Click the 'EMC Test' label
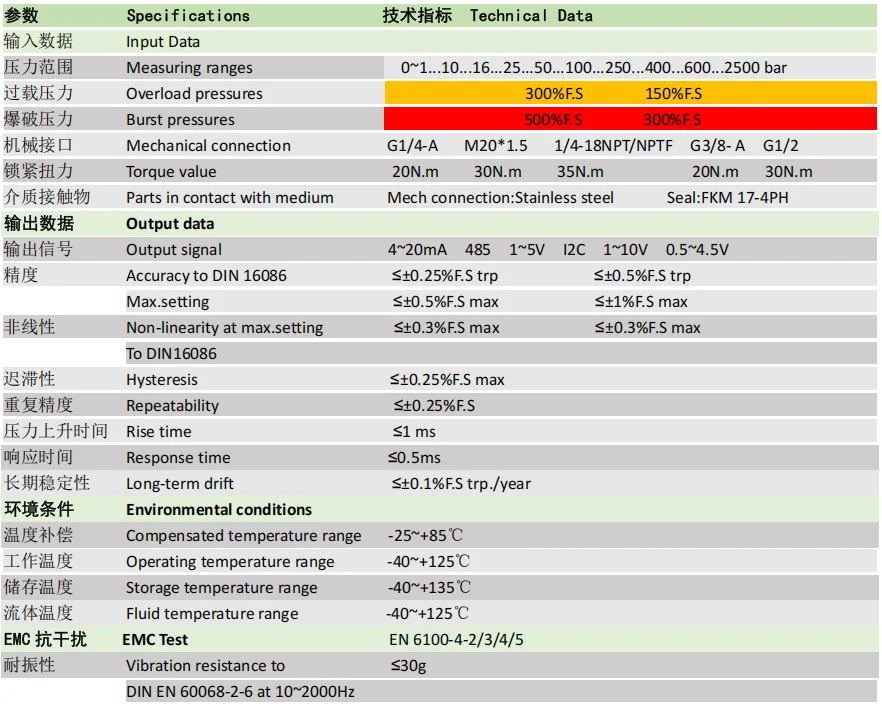Image resolution: width=882 pixels, height=704 pixels. [x=155, y=640]
